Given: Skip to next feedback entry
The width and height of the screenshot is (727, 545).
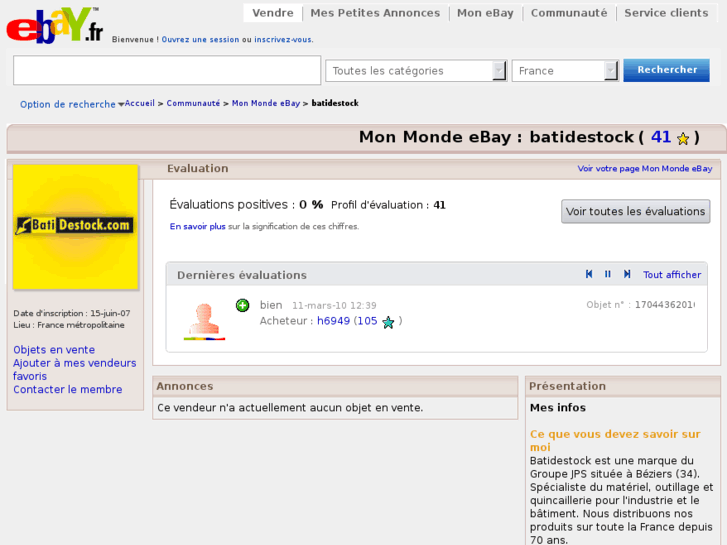Looking at the screenshot, I should pos(627,274).
